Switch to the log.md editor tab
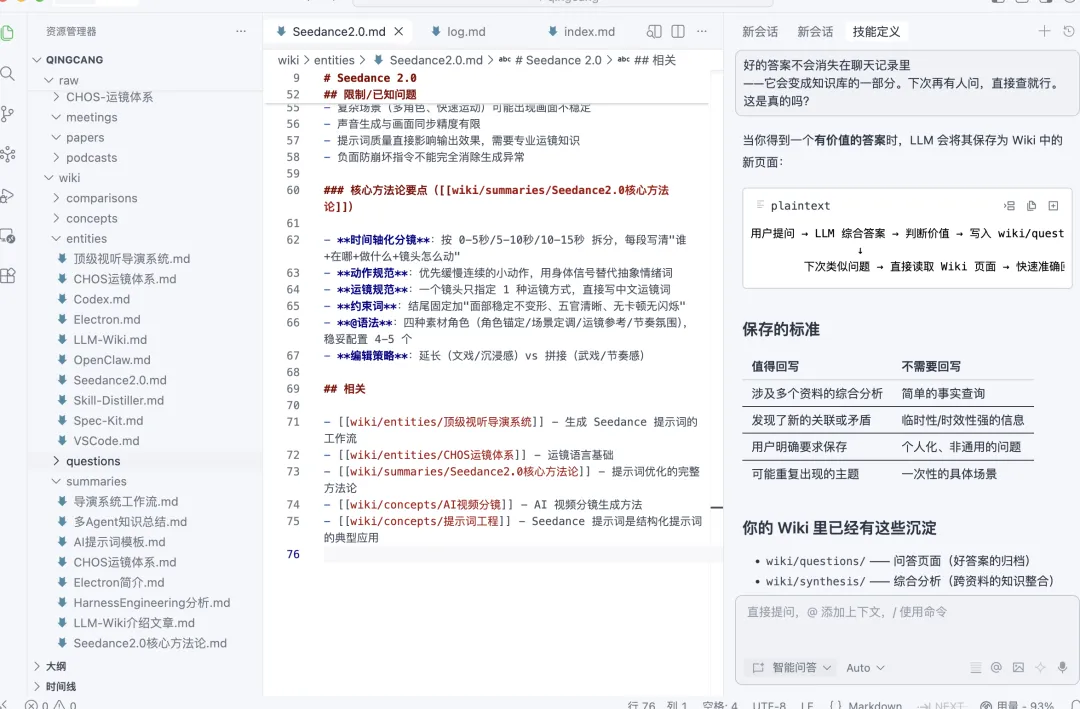Viewport: 1080px width, 709px height. point(458,32)
